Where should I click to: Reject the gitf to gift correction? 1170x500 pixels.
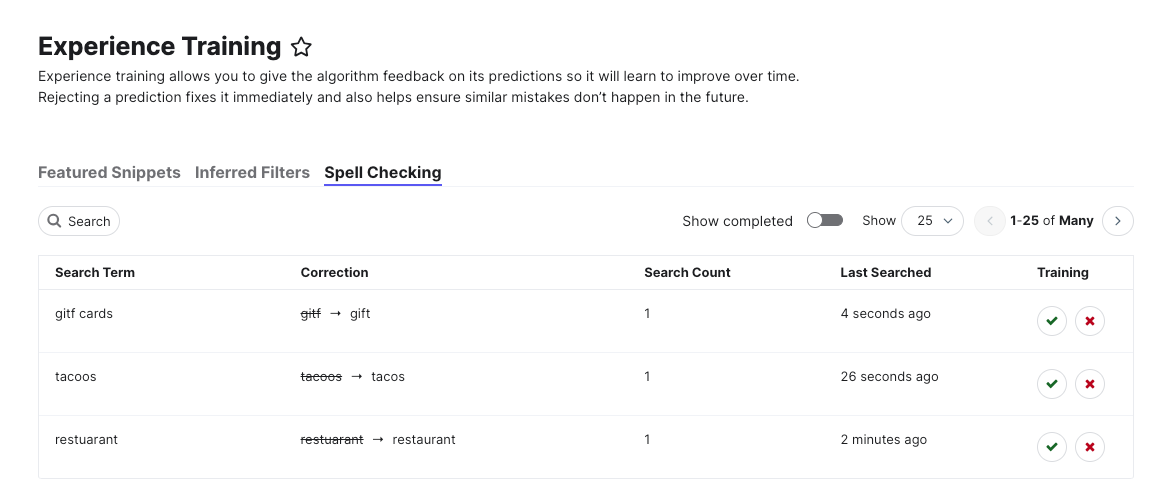point(1089,321)
